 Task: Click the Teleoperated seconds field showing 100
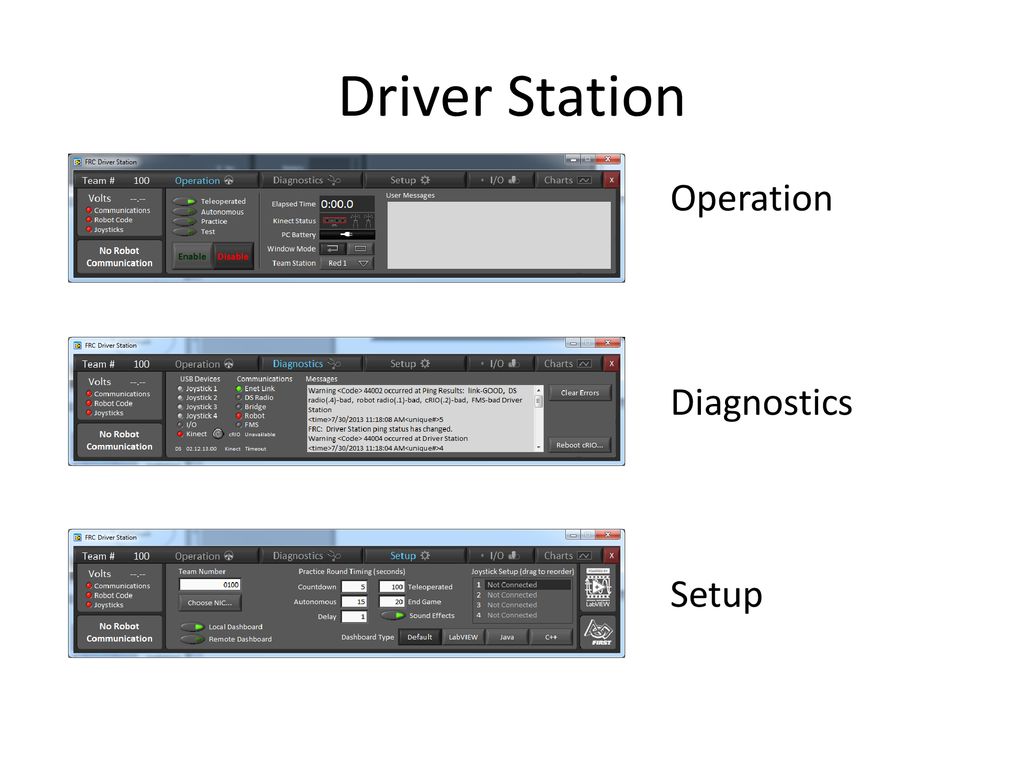tap(392, 586)
